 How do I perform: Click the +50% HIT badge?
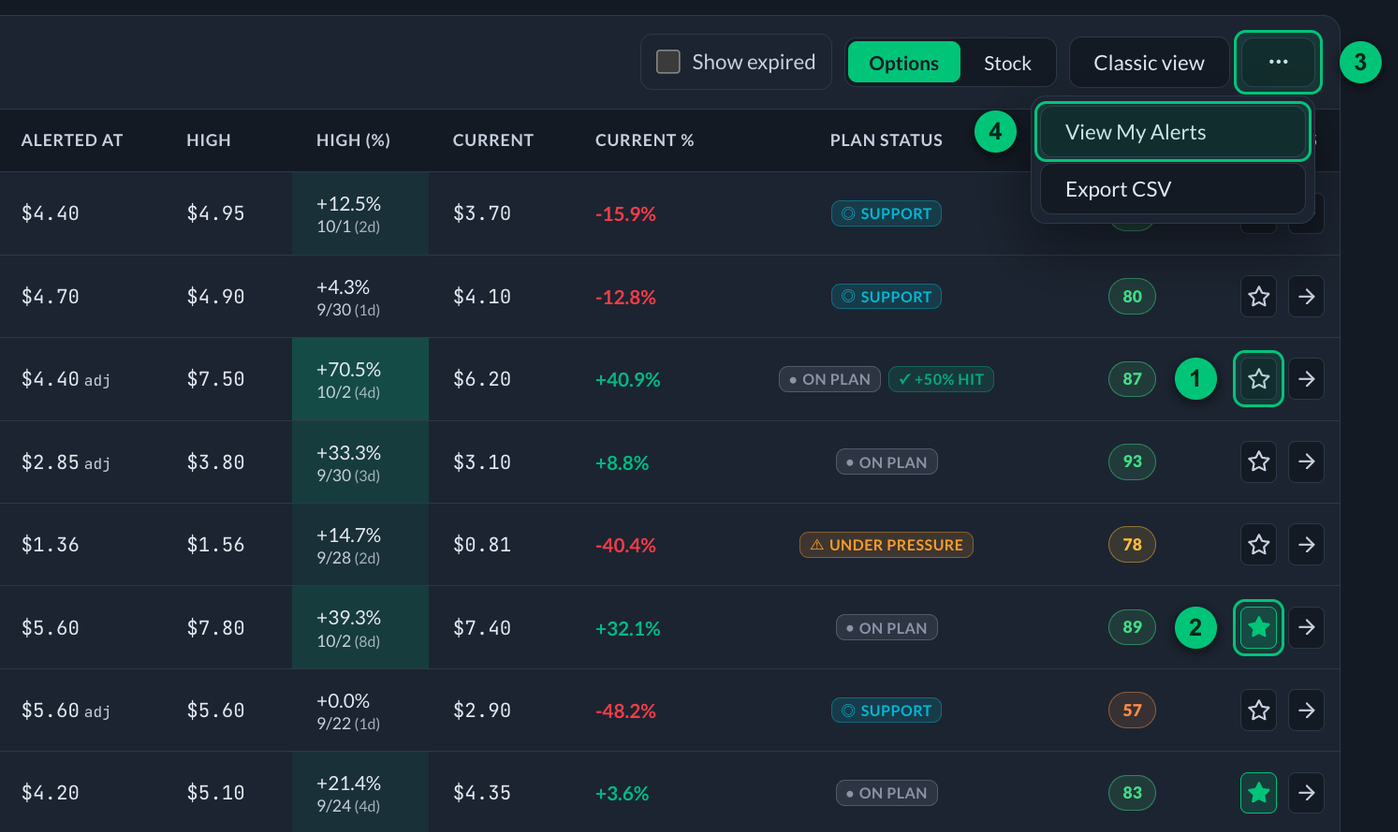(x=941, y=379)
